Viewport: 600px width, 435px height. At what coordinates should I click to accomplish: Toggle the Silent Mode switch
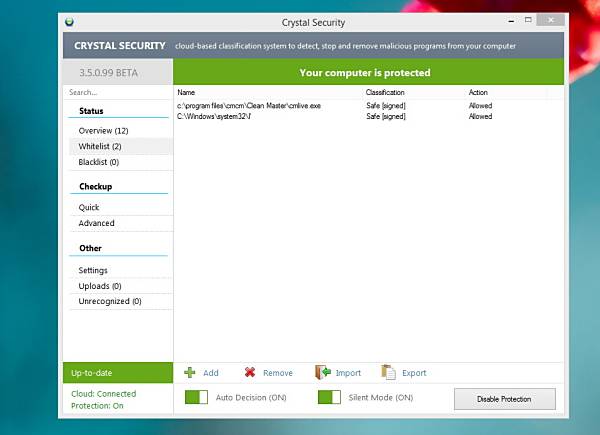pyautogui.click(x=329, y=397)
